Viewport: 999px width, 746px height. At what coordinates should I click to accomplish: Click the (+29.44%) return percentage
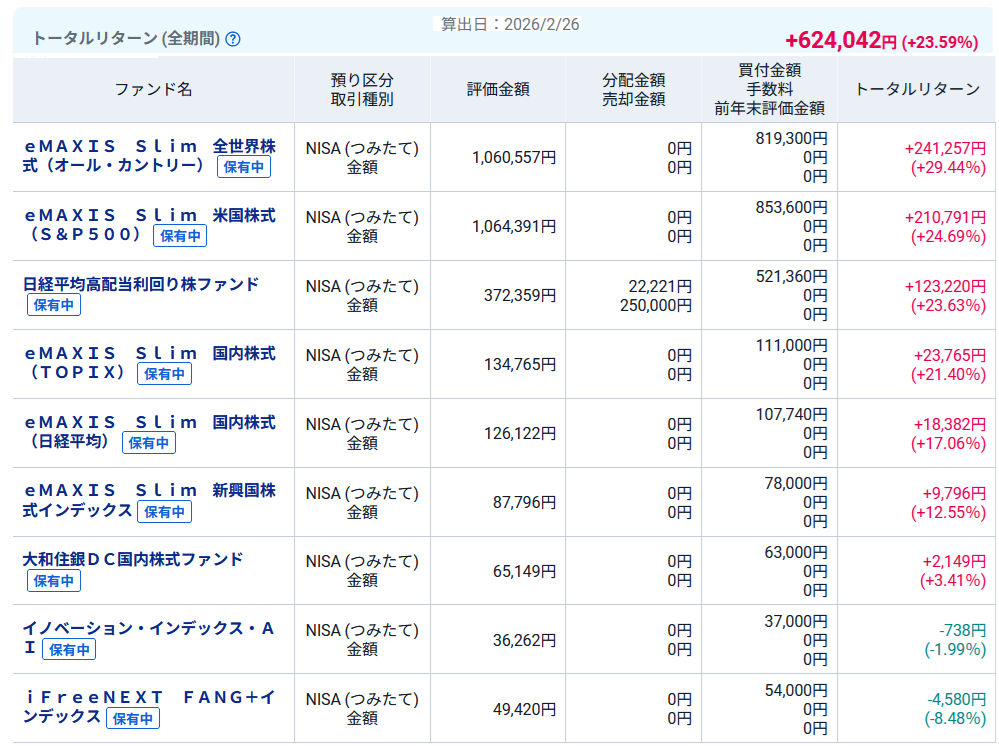948,168
